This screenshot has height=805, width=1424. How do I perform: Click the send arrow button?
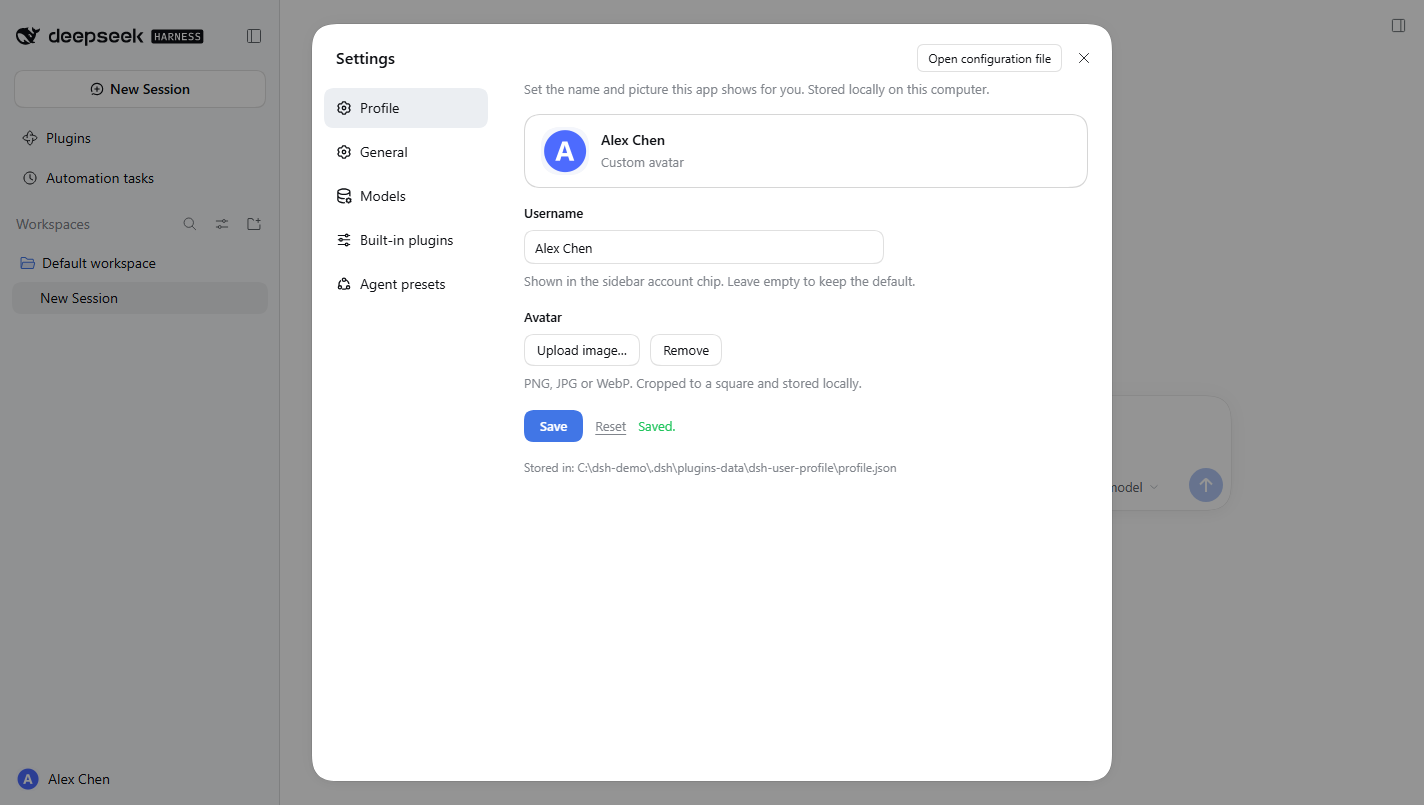(x=1206, y=485)
